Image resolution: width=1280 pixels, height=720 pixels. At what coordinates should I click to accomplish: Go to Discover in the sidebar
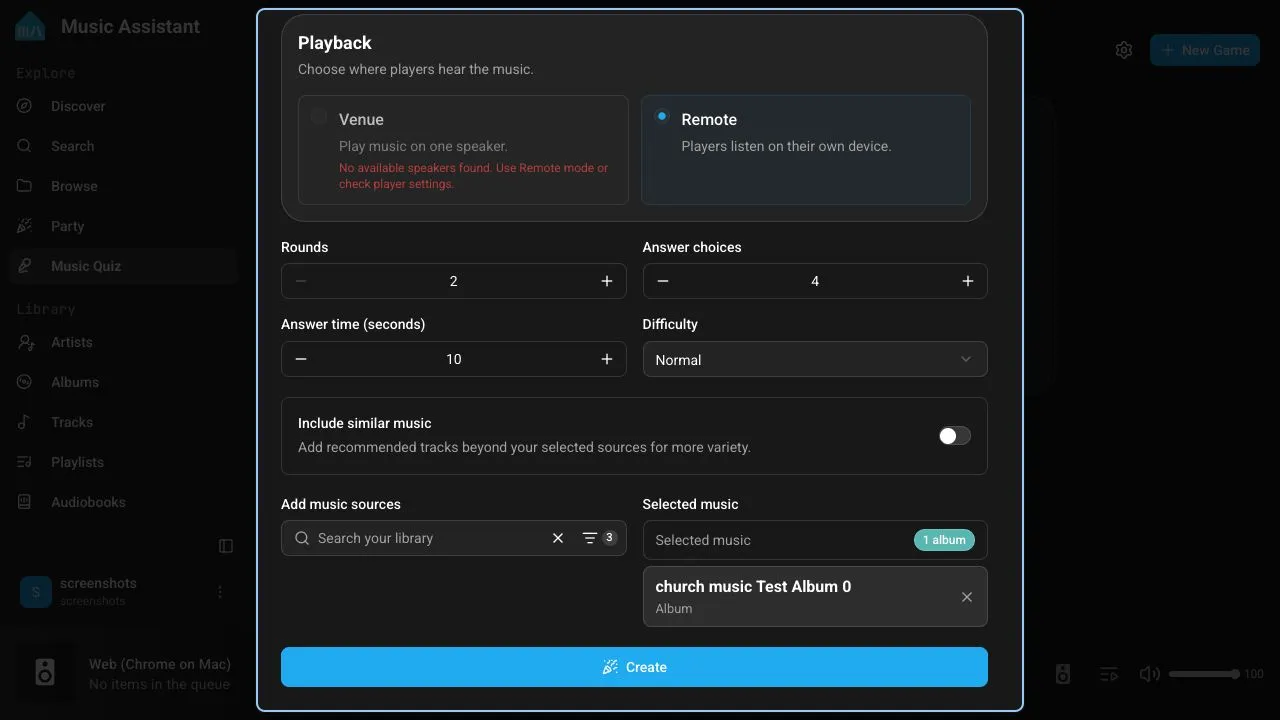click(x=124, y=106)
